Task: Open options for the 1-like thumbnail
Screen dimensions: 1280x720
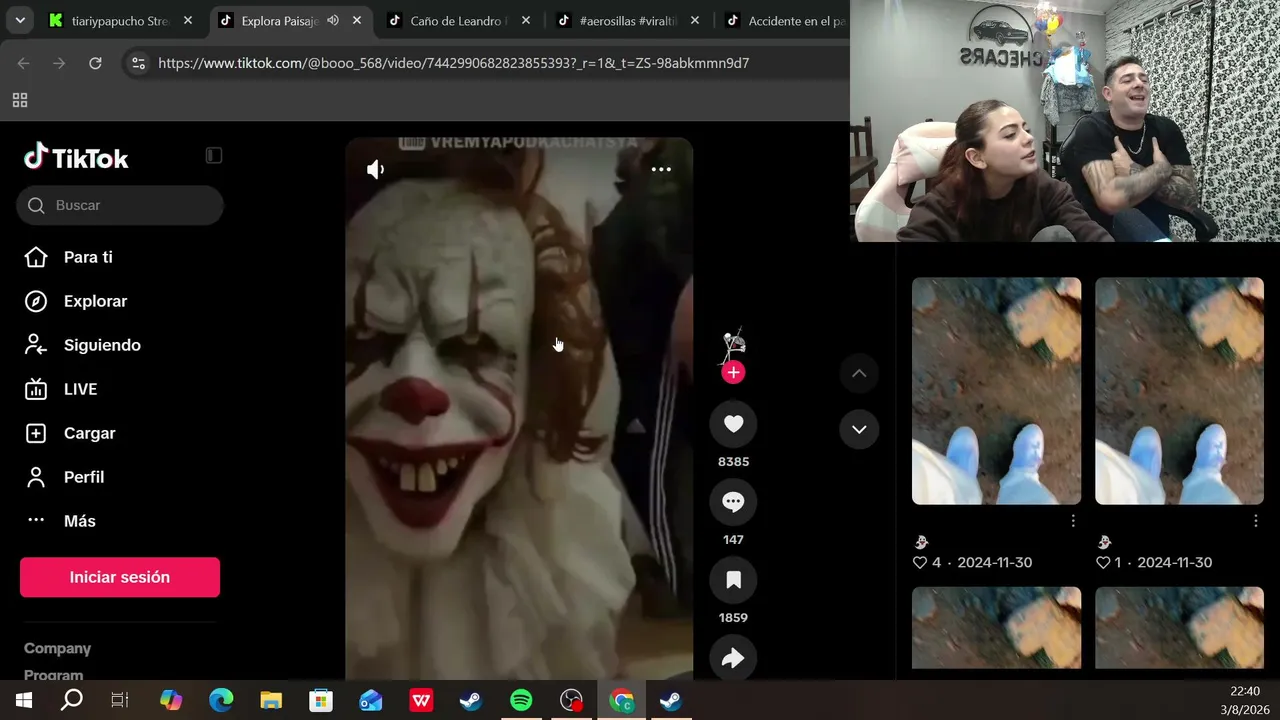Action: coord(1256,521)
